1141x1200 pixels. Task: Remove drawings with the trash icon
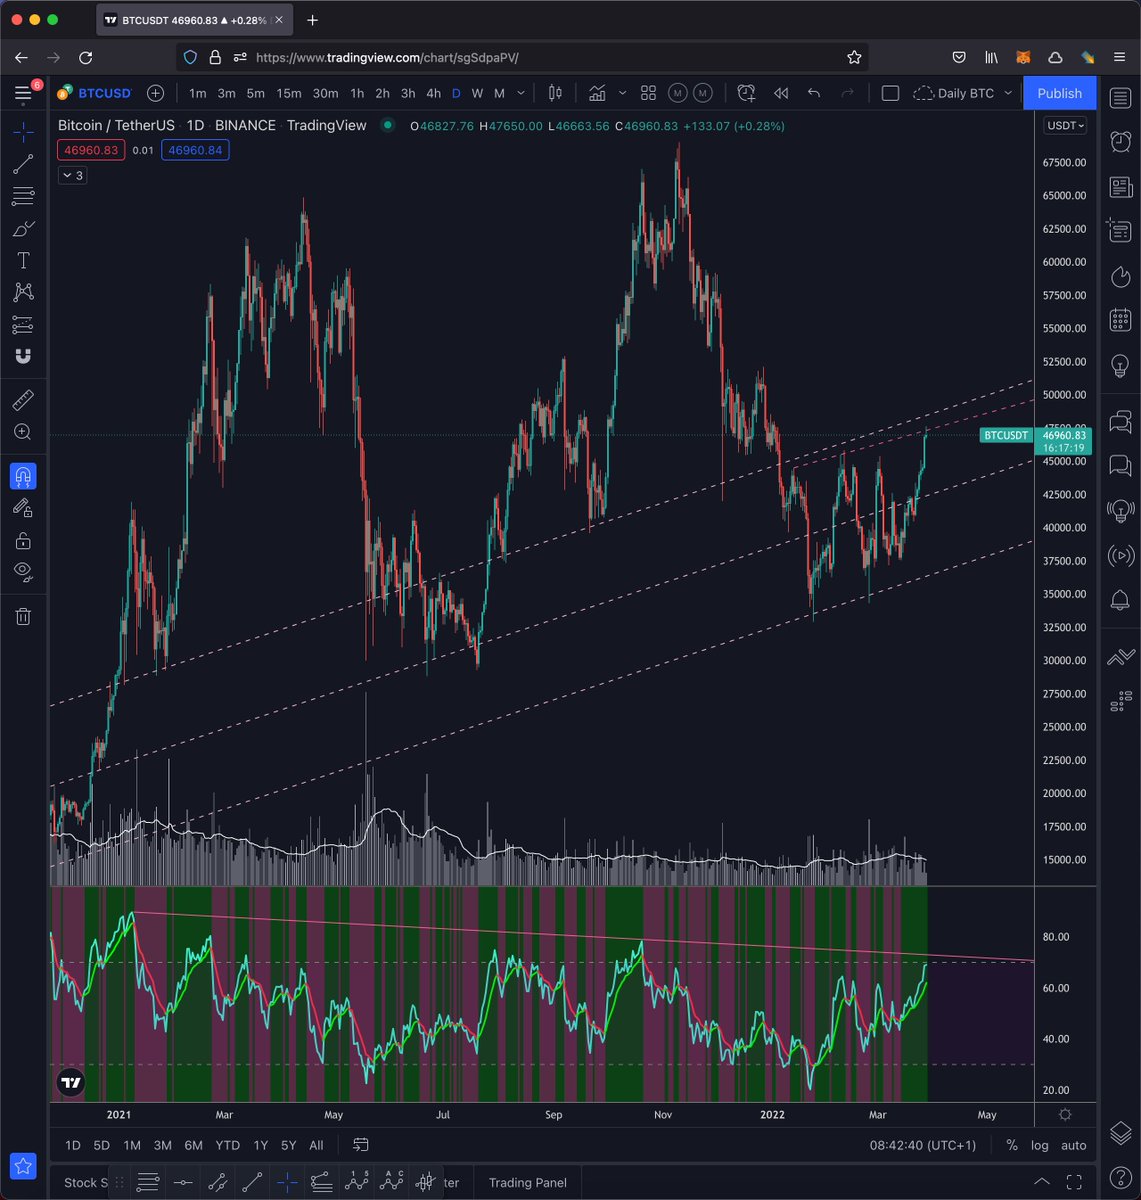point(23,616)
